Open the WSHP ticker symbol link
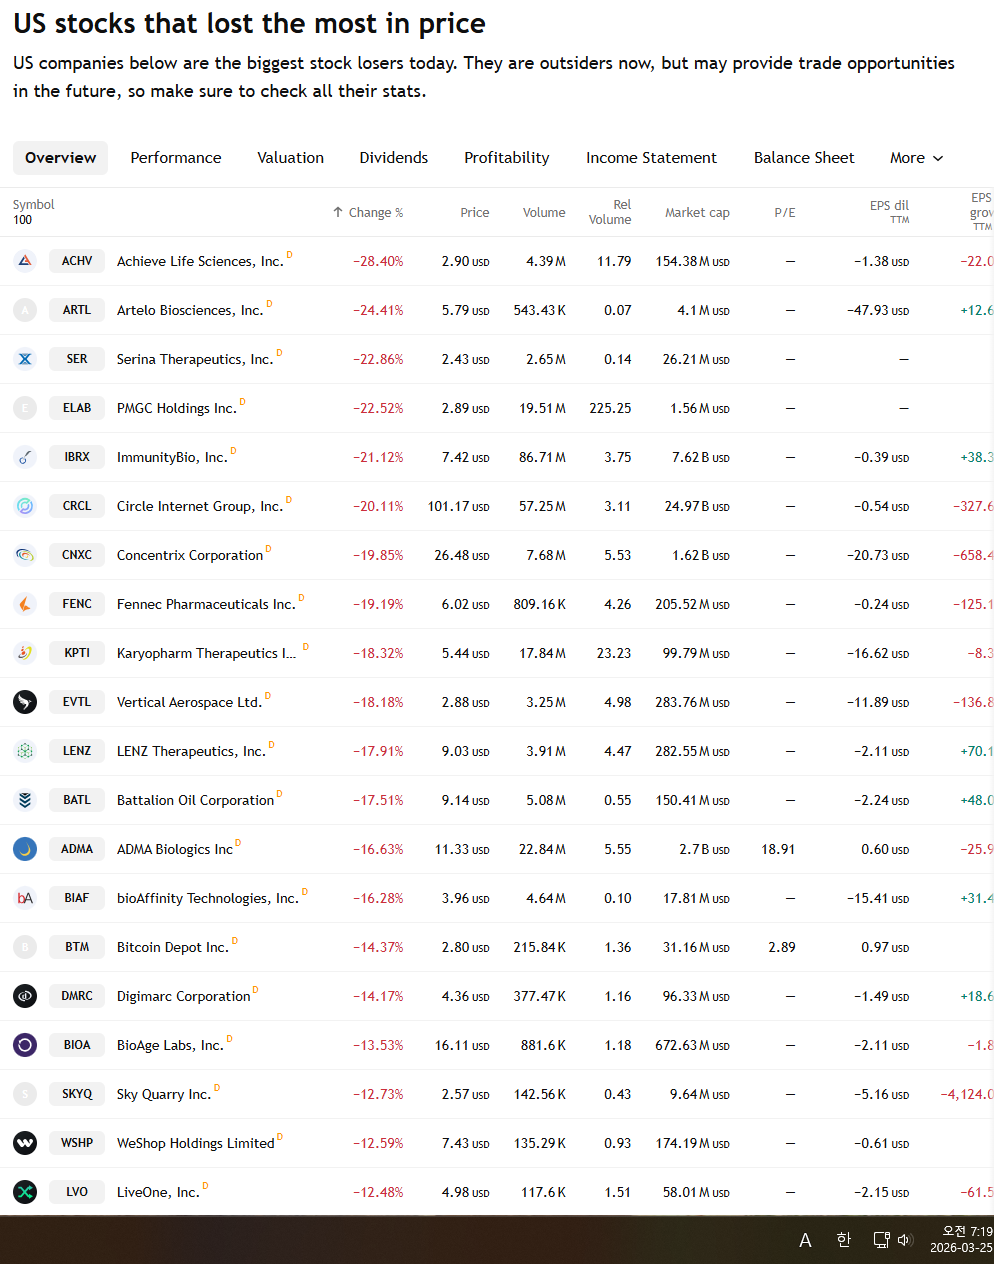This screenshot has height=1264, width=994. [77, 1143]
